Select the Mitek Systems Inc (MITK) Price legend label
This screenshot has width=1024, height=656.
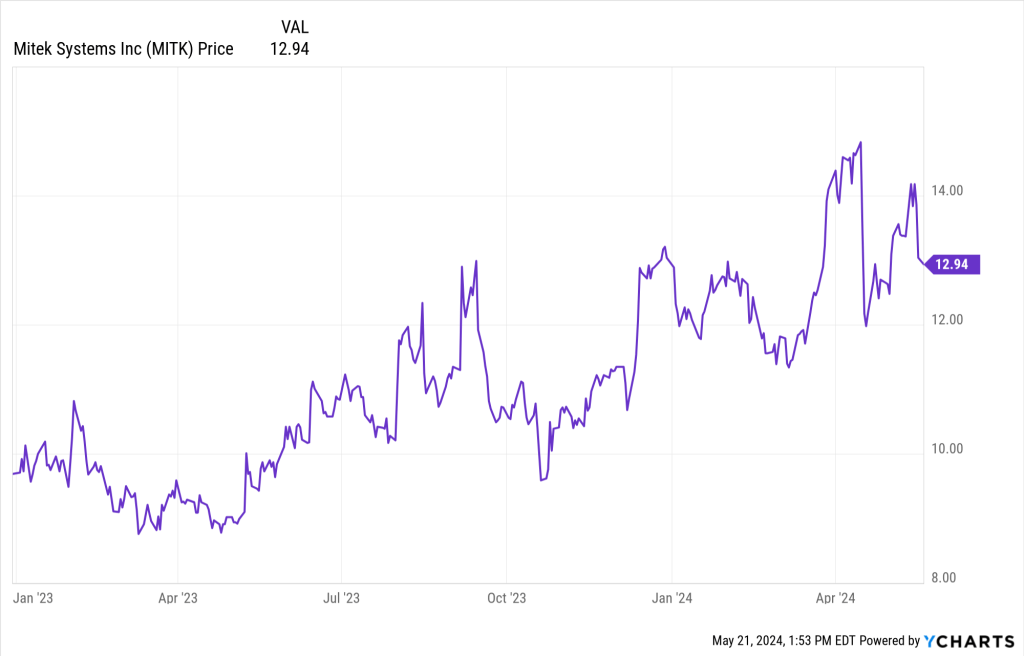pos(123,48)
